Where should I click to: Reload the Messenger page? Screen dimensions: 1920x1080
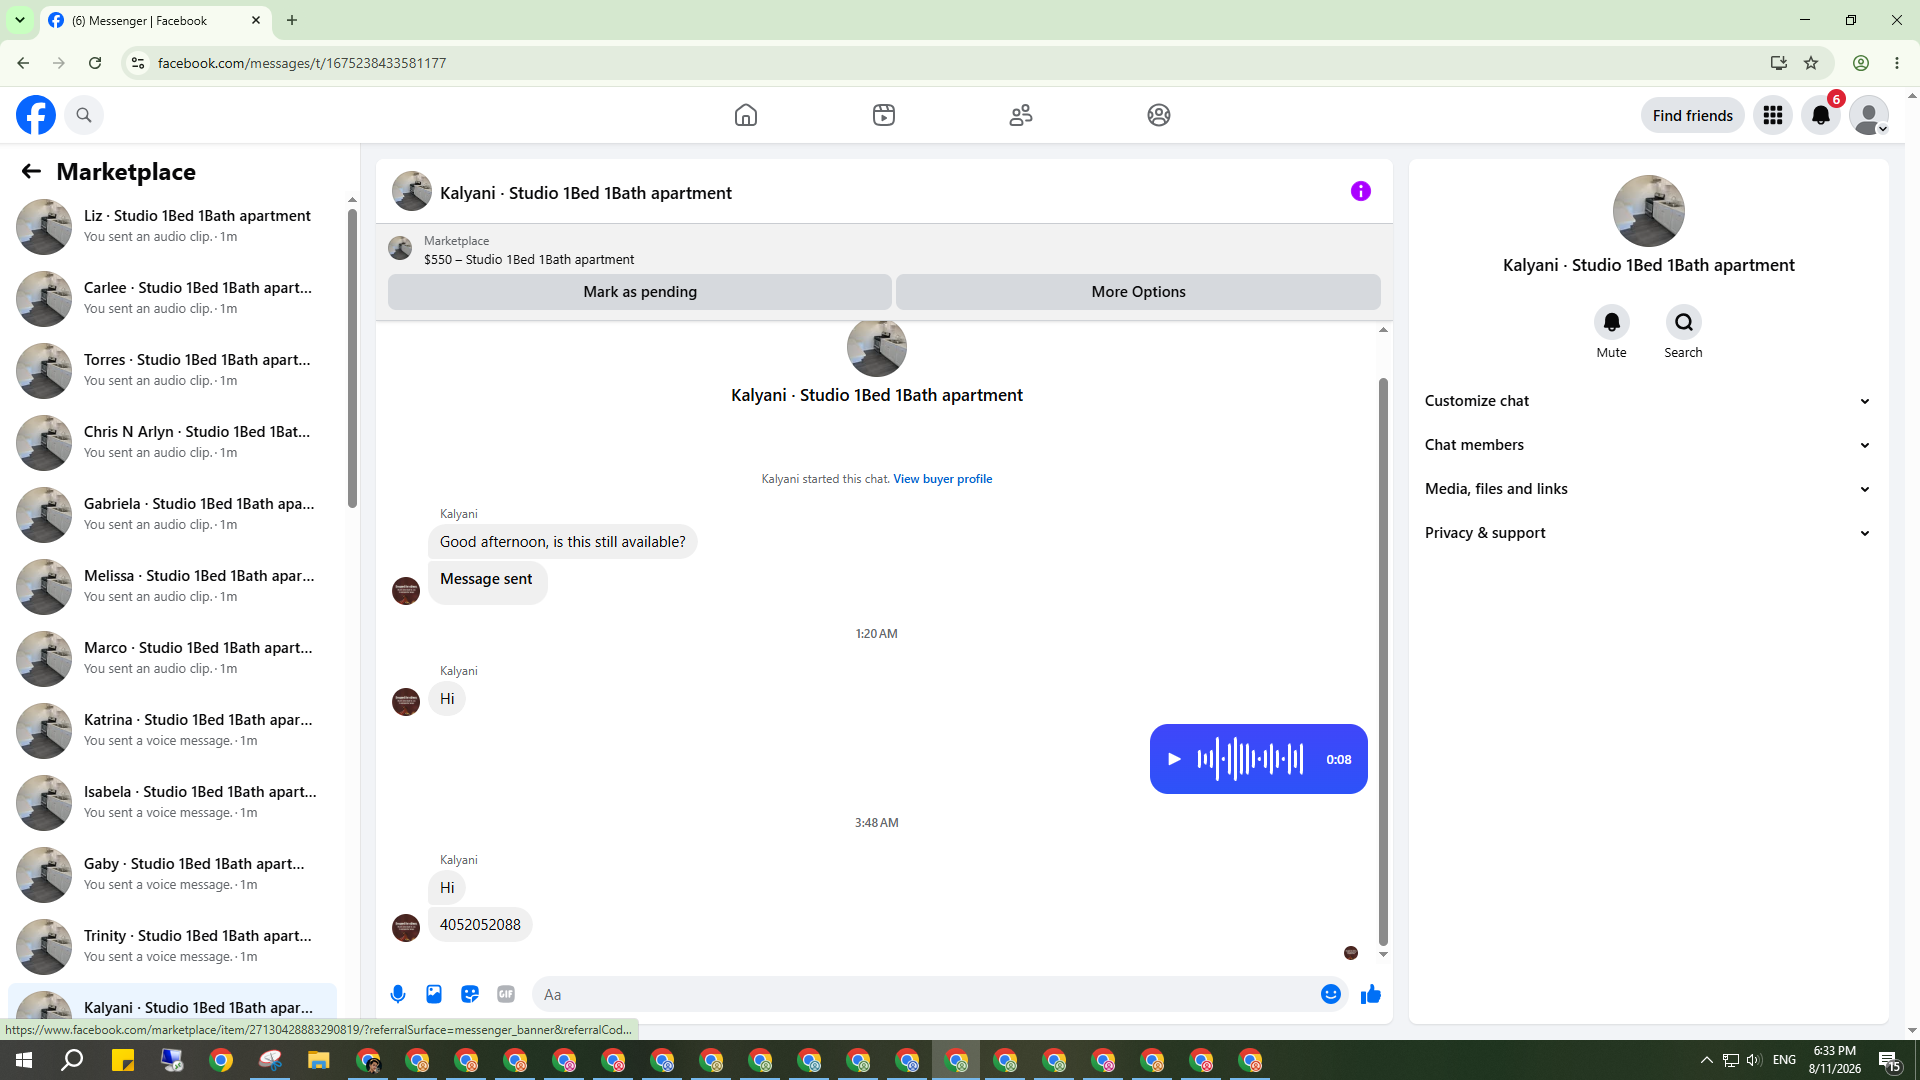point(95,63)
